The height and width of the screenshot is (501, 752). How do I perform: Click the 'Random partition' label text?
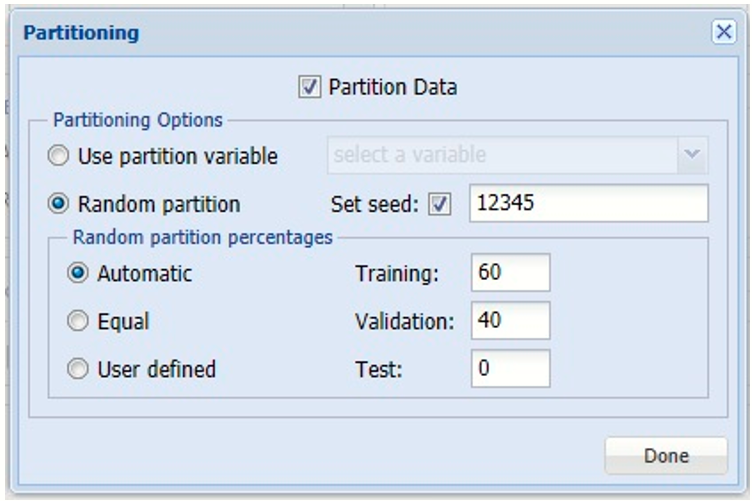point(158,204)
